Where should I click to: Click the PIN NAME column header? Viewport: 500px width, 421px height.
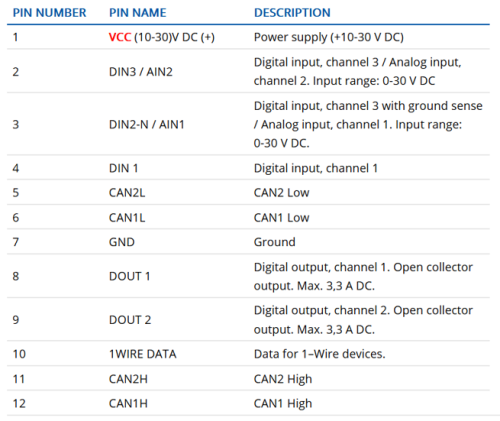click(138, 13)
